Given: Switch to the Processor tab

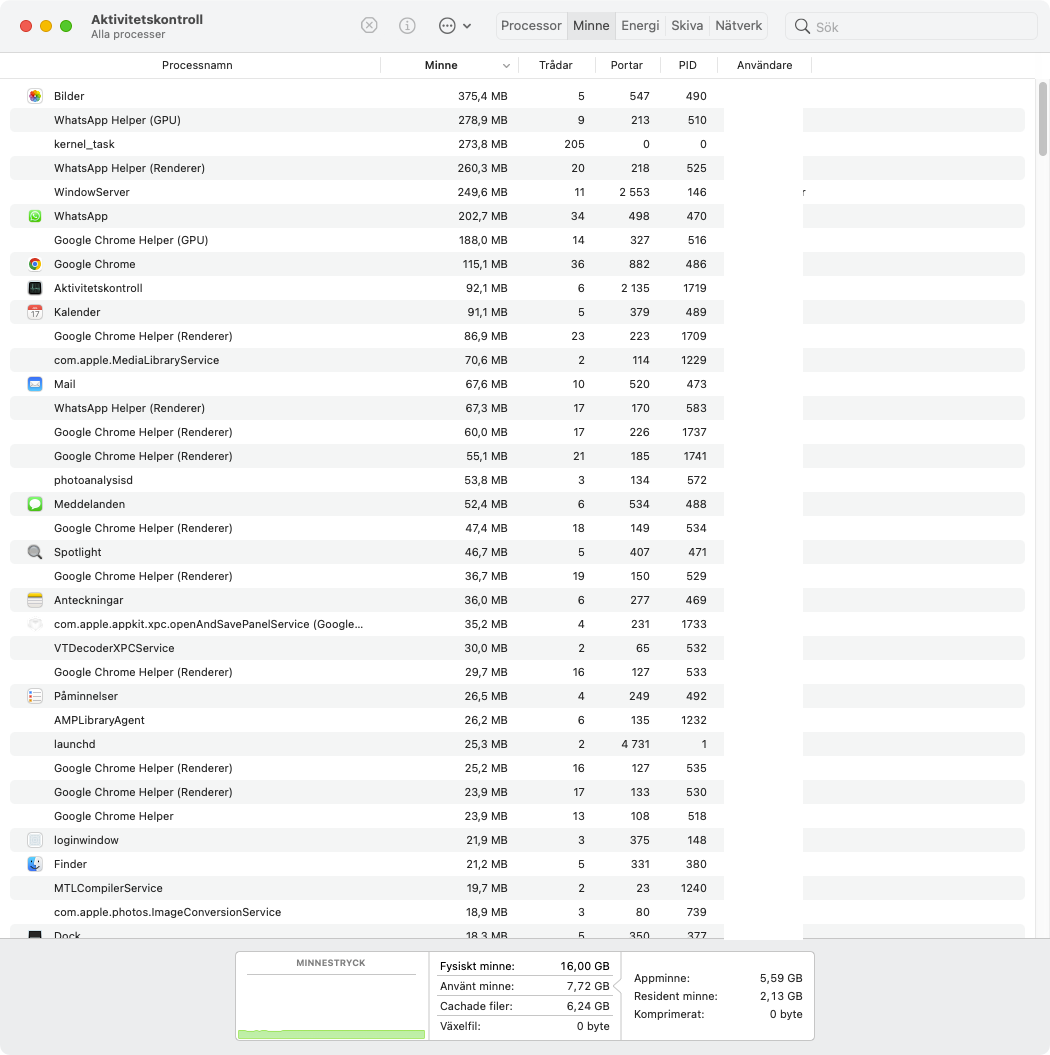Looking at the screenshot, I should pyautogui.click(x=531, y=26).
